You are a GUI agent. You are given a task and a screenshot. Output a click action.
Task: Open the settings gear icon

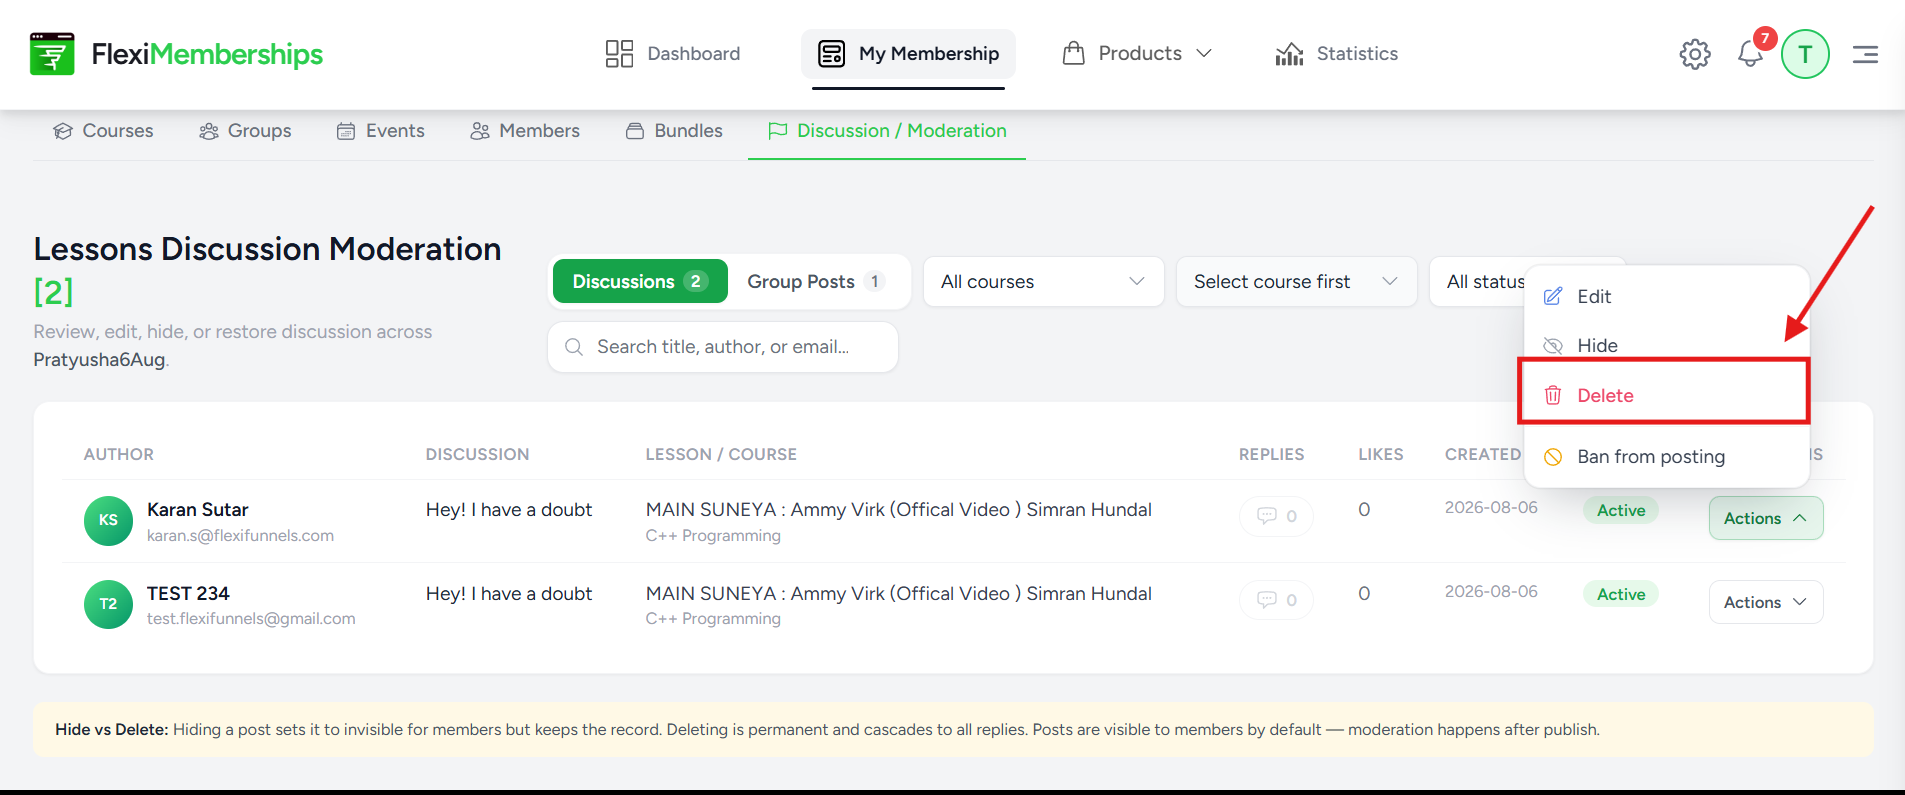[x=1695, y=54]
